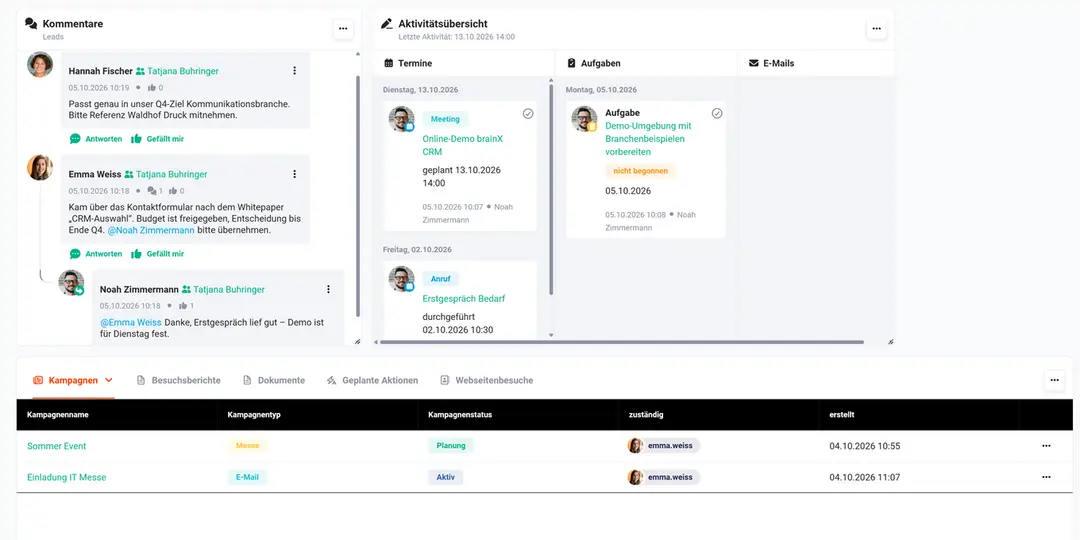Viewport: 1080px width, 540px height.
Task: Click Hannah Fischer's avatar picture
Action: click(x=40, y=64)
